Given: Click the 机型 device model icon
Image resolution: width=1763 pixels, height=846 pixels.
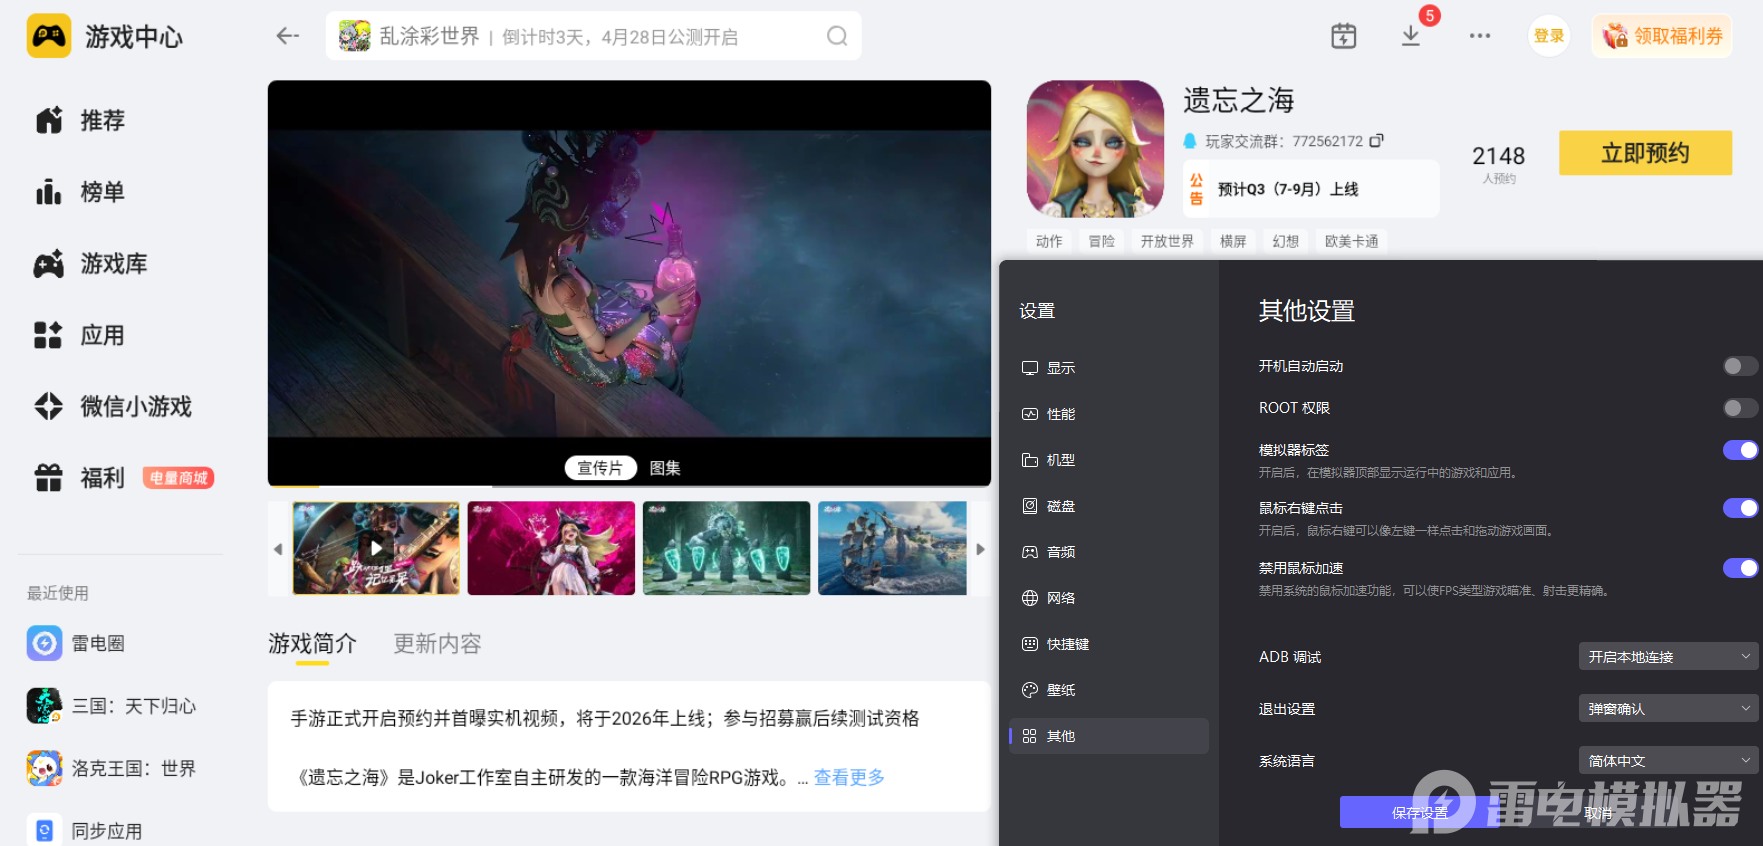Looking at the screenshot, I should (1030, 460).
